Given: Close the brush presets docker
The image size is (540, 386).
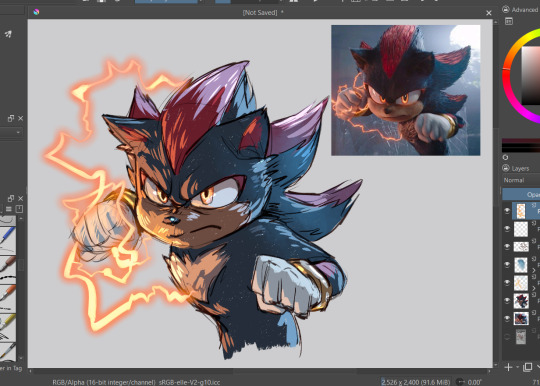Looking at the screenshot, I should (21, 198).
